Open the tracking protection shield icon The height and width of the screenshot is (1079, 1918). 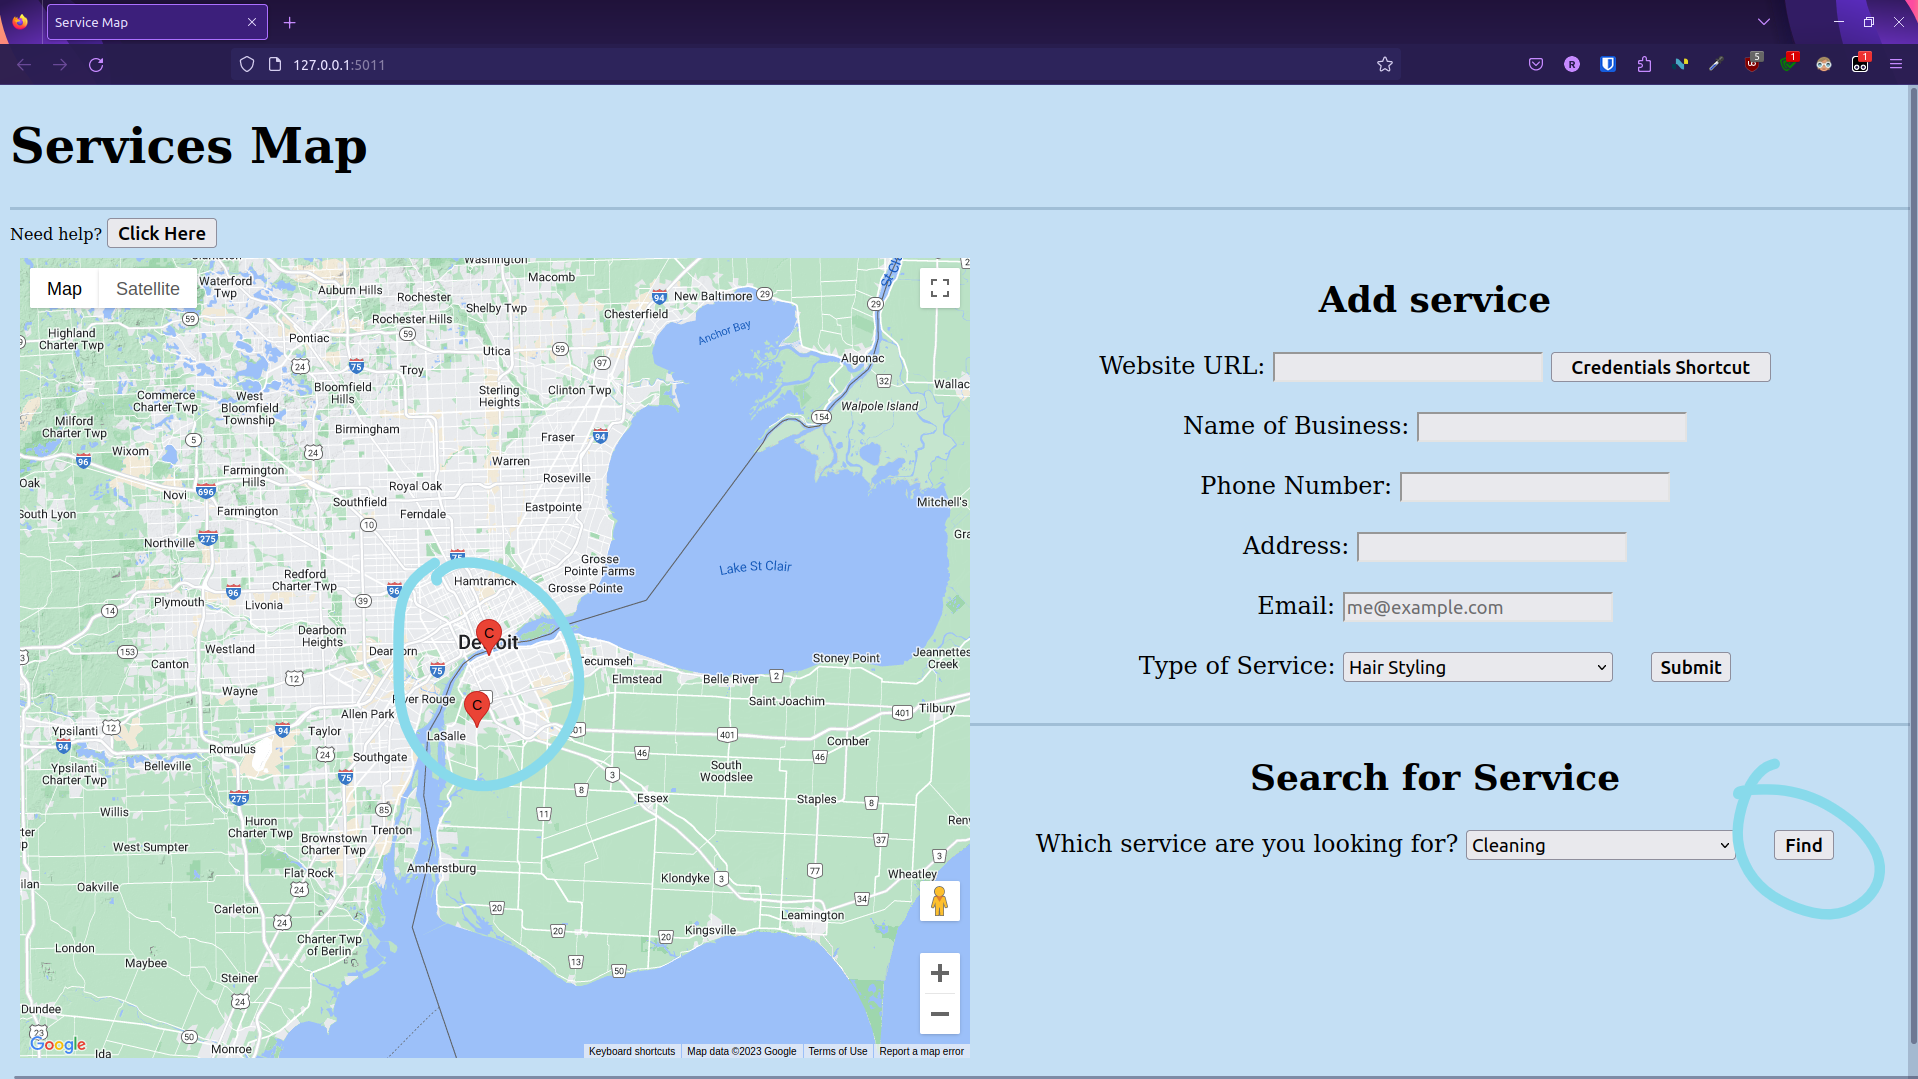point(247,64)
